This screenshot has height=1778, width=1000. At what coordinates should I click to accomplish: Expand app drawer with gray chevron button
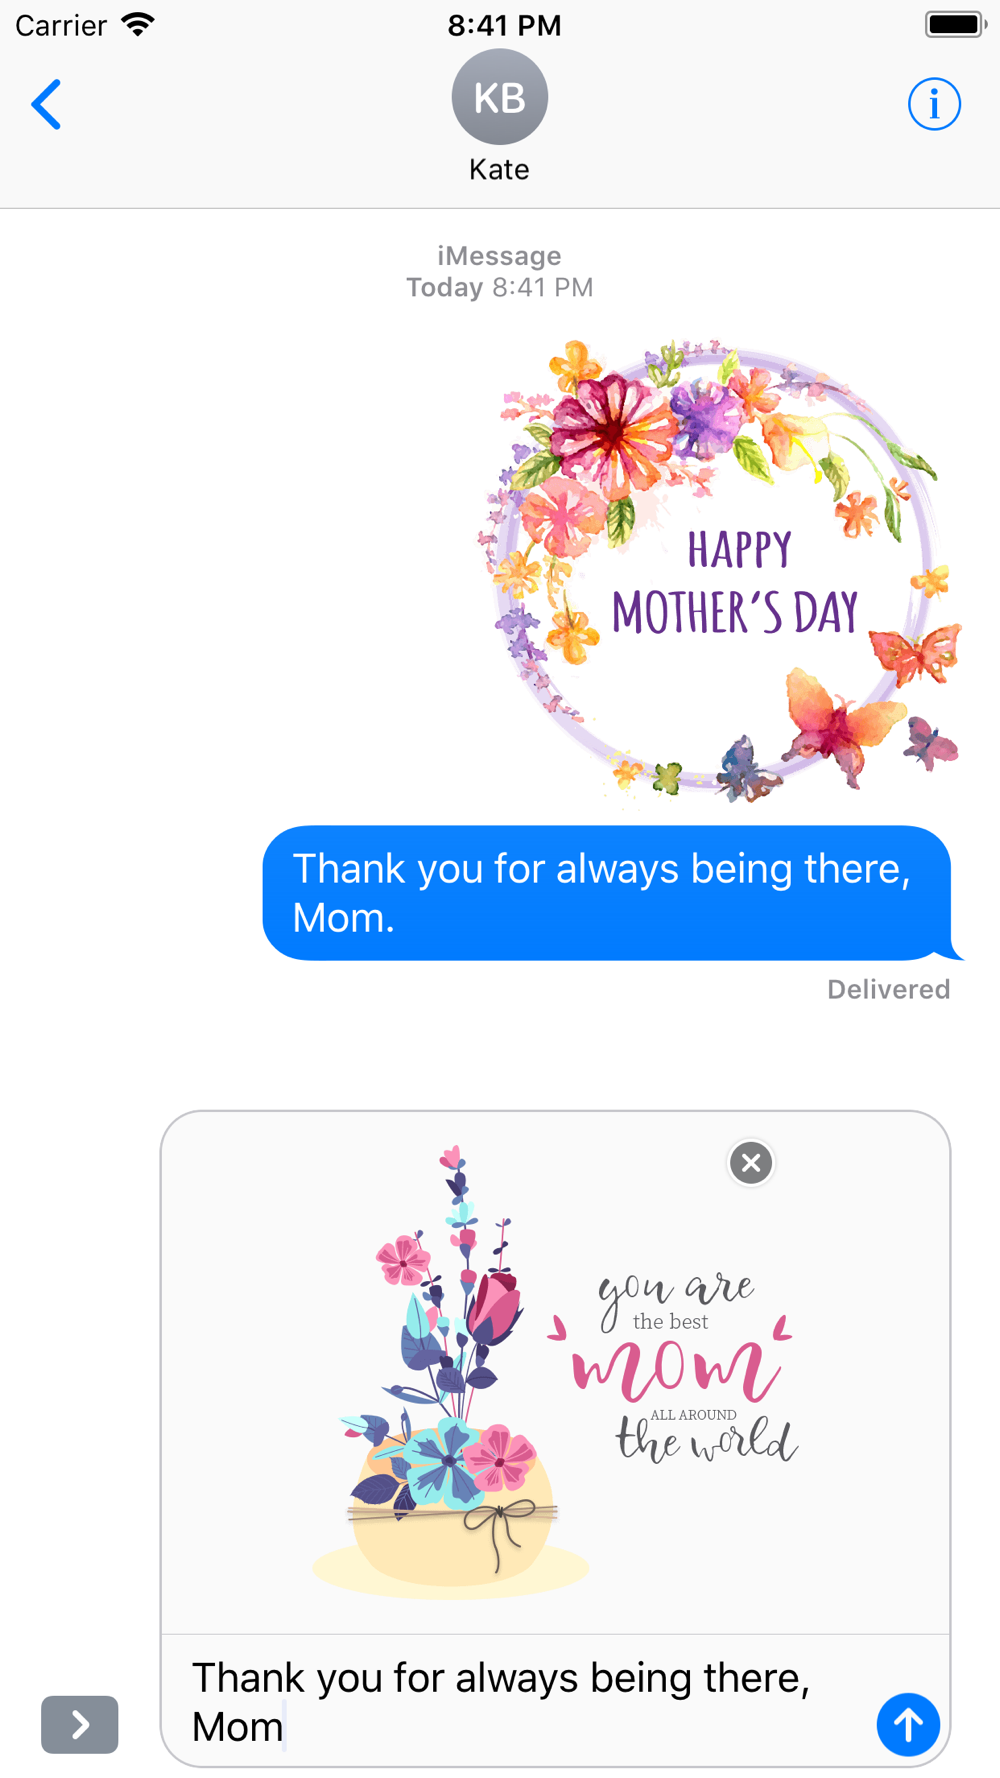(x=79, y=1724)
